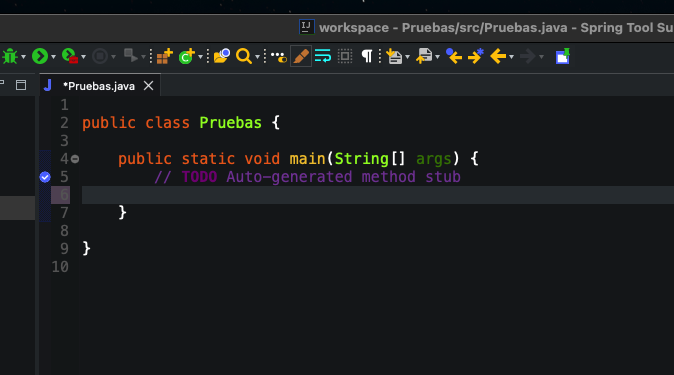This screenshot has width=674, height=375.
Task: Open the Back navigation history dropdown
Action: tap(512, 57)
